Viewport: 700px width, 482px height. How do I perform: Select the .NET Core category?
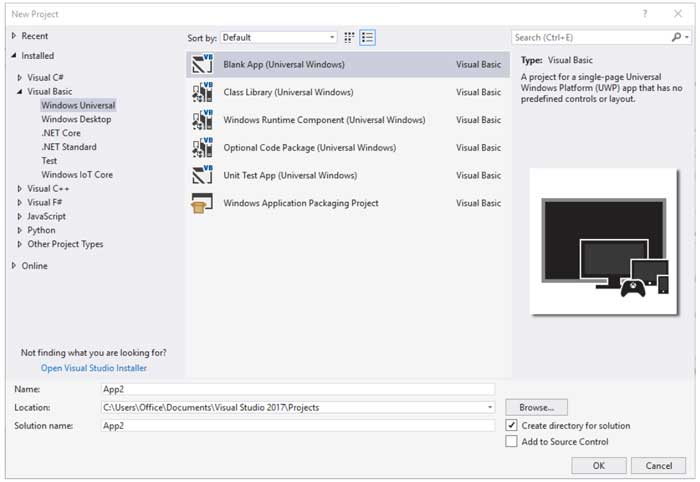[61, 133]
